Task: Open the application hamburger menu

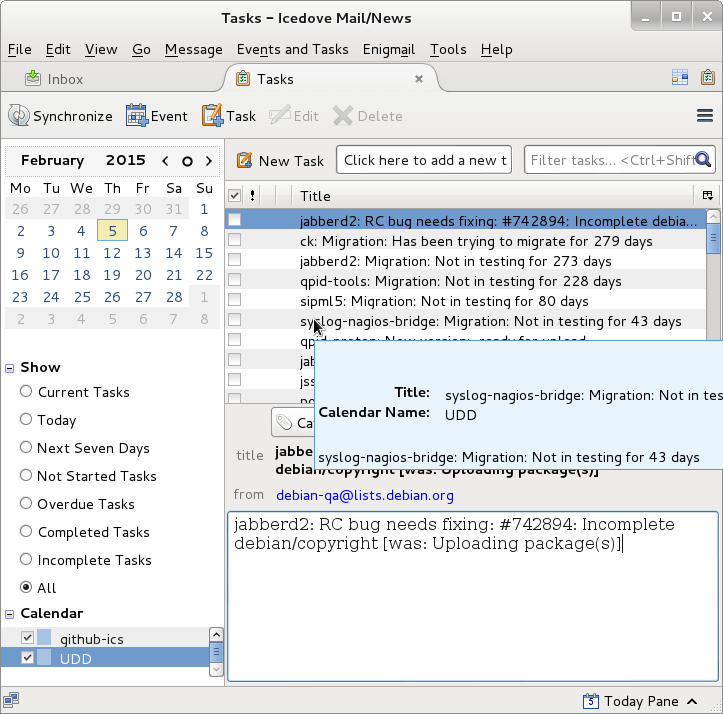Action: click(x=705, y=115)
